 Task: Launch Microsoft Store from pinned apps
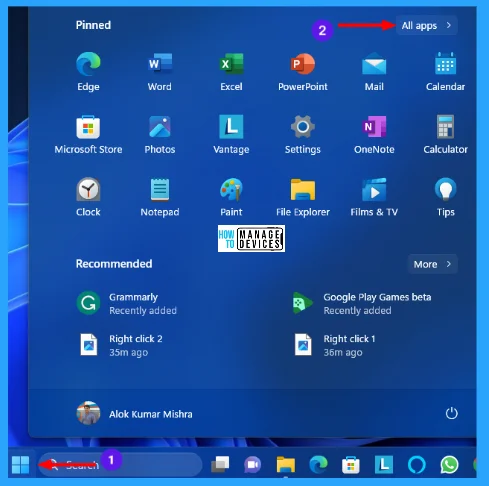click(x=88, y=134)
